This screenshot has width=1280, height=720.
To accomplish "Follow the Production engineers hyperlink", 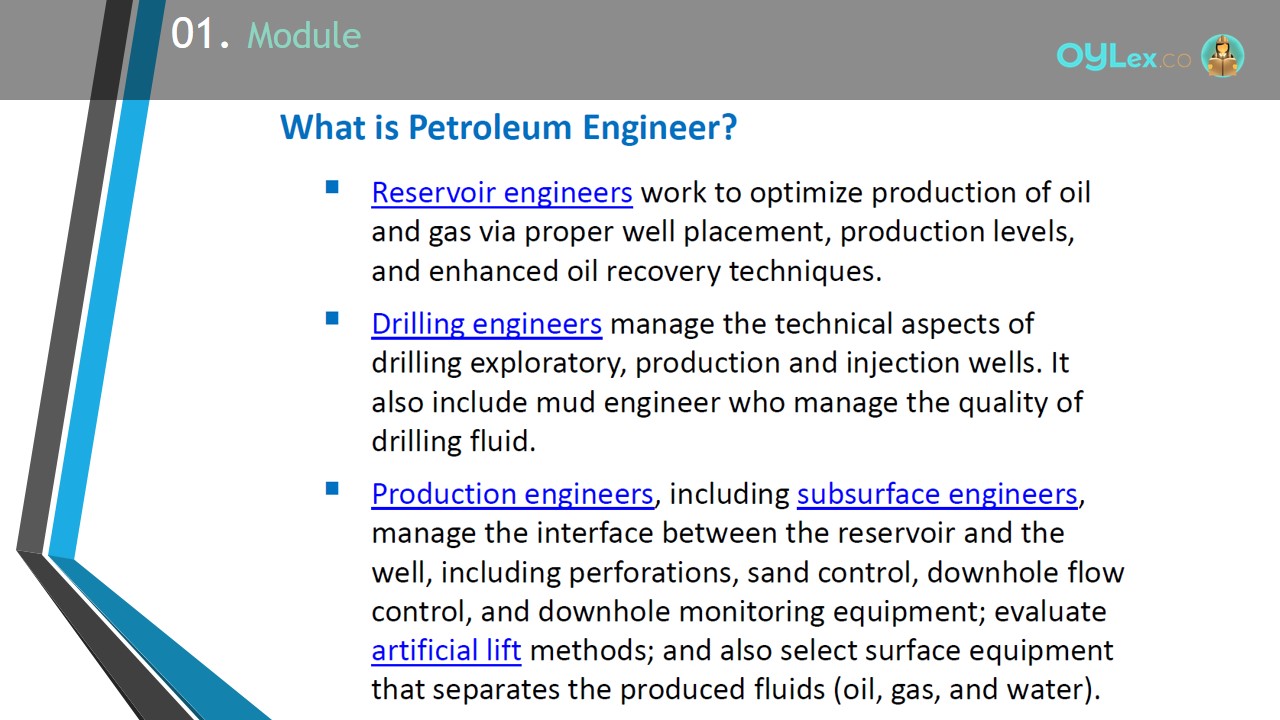I will [x=512, y=494].
